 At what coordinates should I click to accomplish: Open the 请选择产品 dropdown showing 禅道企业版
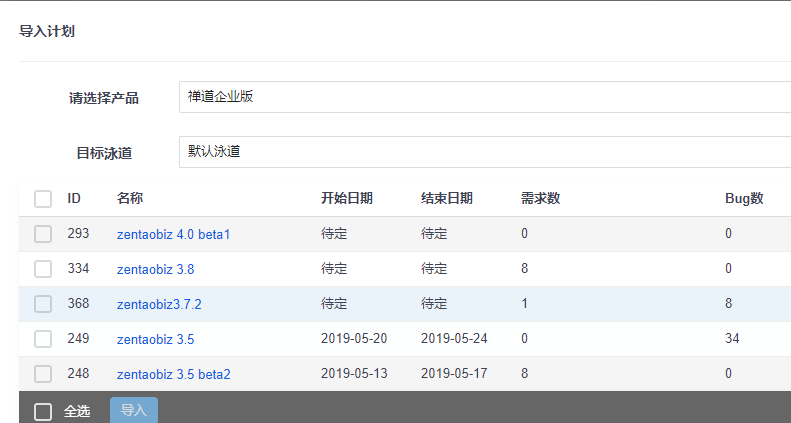click(485, 97)
